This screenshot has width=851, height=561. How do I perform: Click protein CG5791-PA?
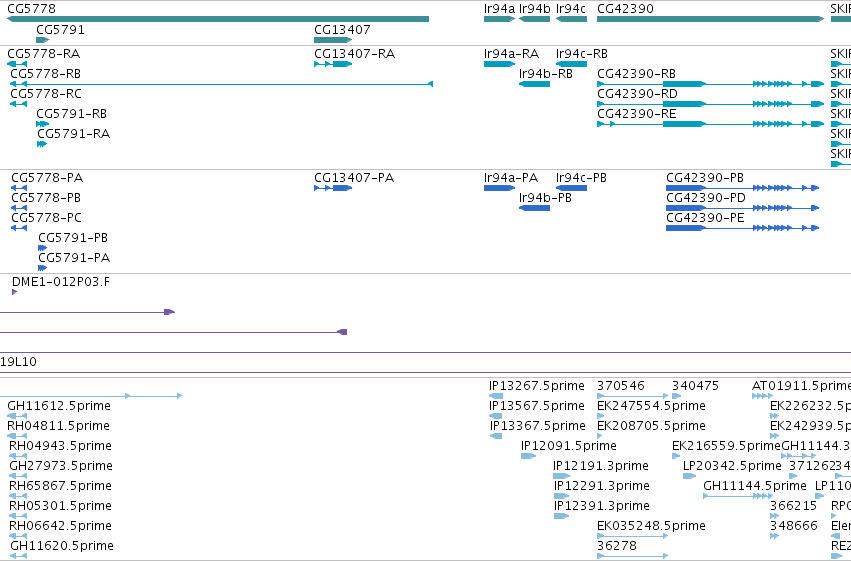pyautogui.click(x=74, y=258)
